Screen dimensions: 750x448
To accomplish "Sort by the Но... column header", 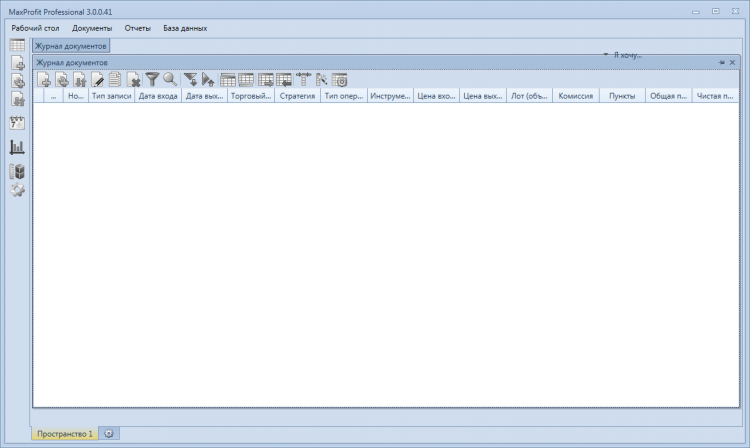I will tap(76, 96).
